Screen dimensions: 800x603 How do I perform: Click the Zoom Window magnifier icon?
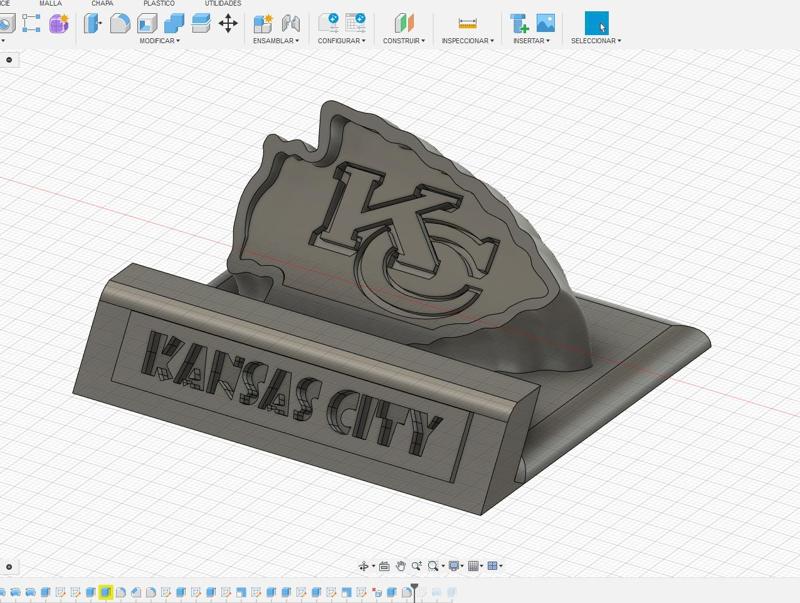coord(433,566)
